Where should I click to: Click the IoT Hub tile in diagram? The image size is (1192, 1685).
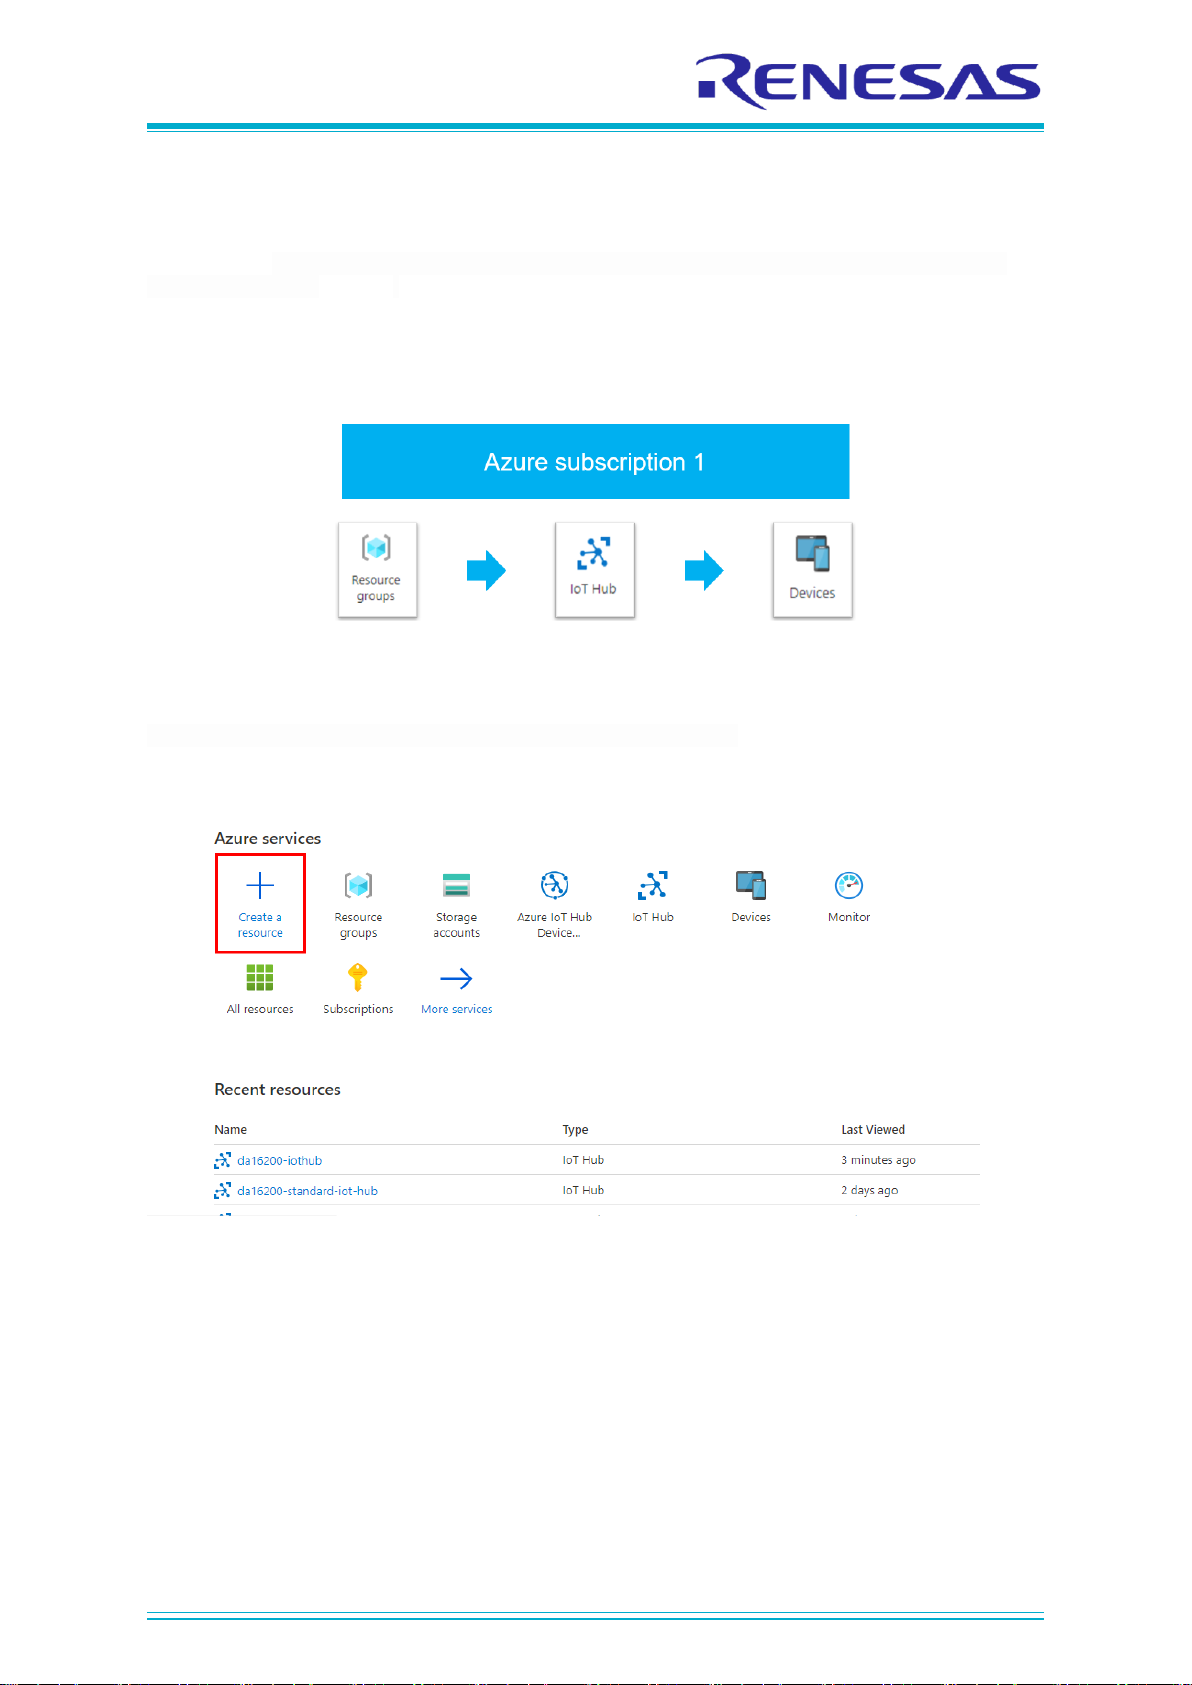(595, 570)
